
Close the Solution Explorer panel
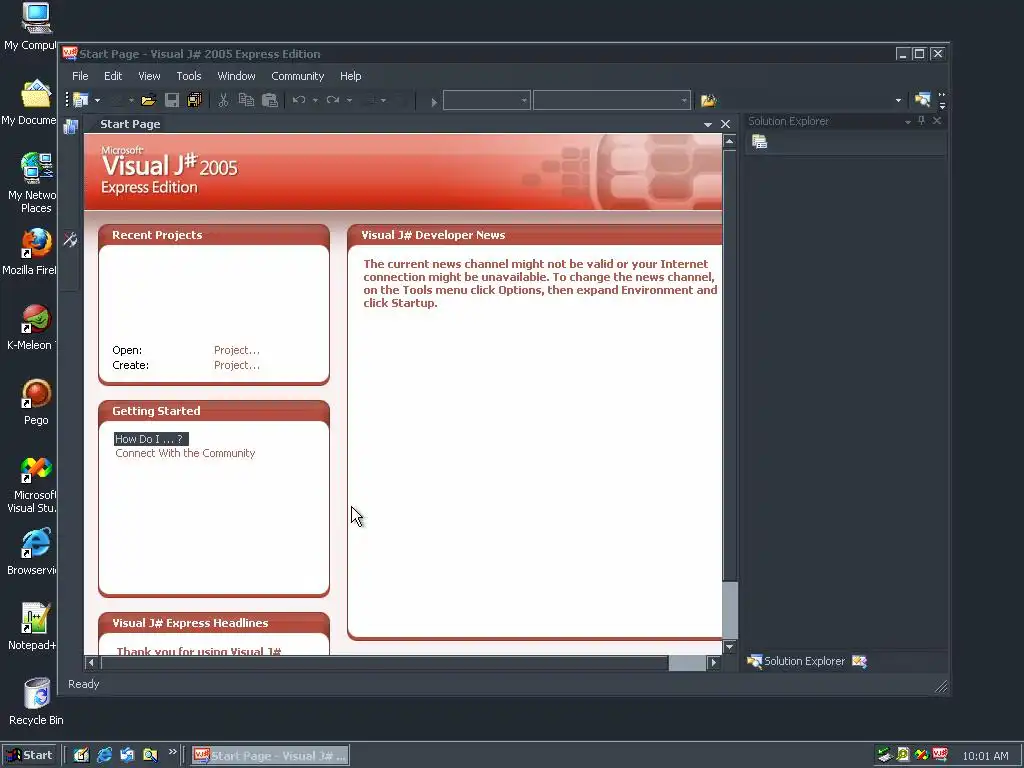937,121
